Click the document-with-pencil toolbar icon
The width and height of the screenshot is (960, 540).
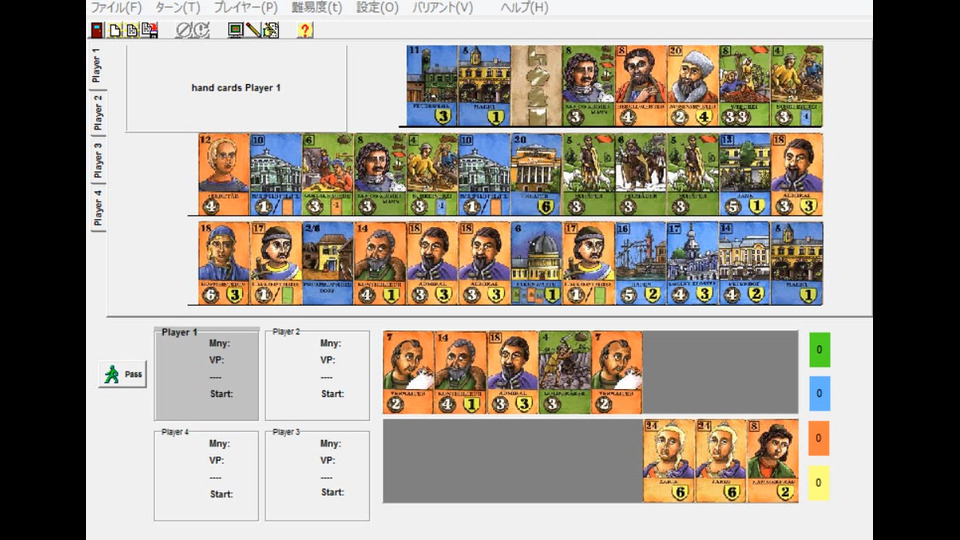[x=271, y=30]
